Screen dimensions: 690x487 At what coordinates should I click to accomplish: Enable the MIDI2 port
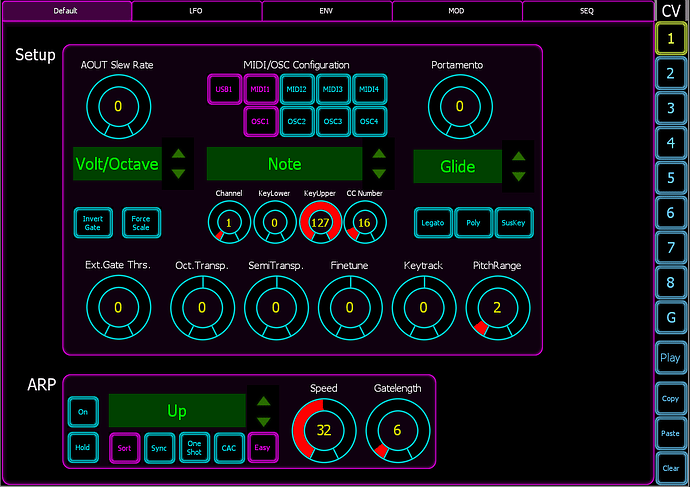[x=297, y=89]
